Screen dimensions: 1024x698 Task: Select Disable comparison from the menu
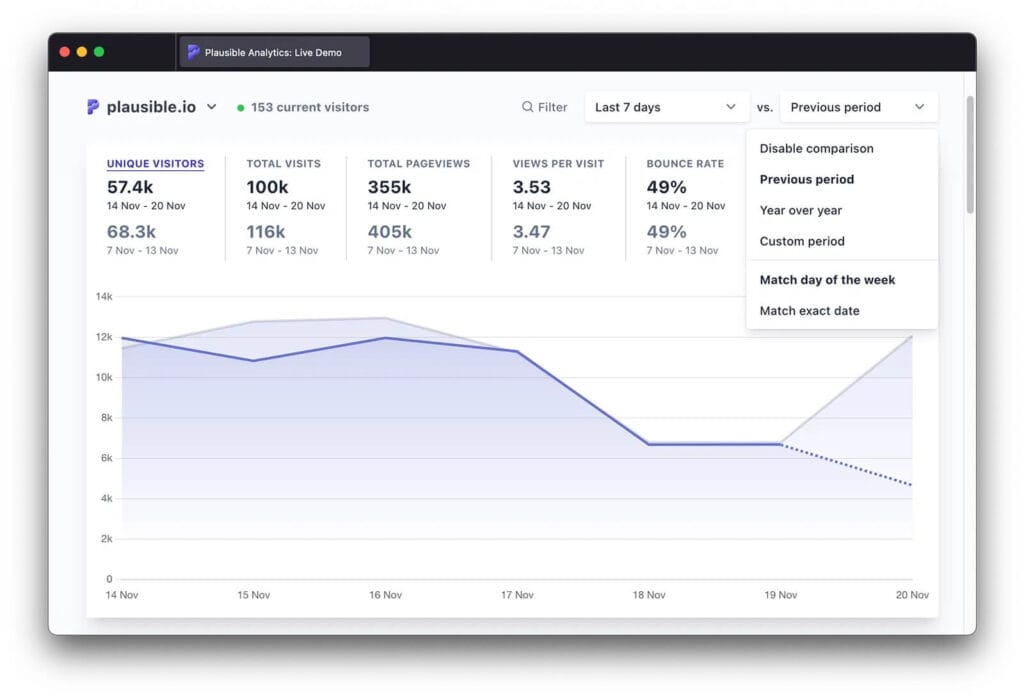click(x=816, y=149)
